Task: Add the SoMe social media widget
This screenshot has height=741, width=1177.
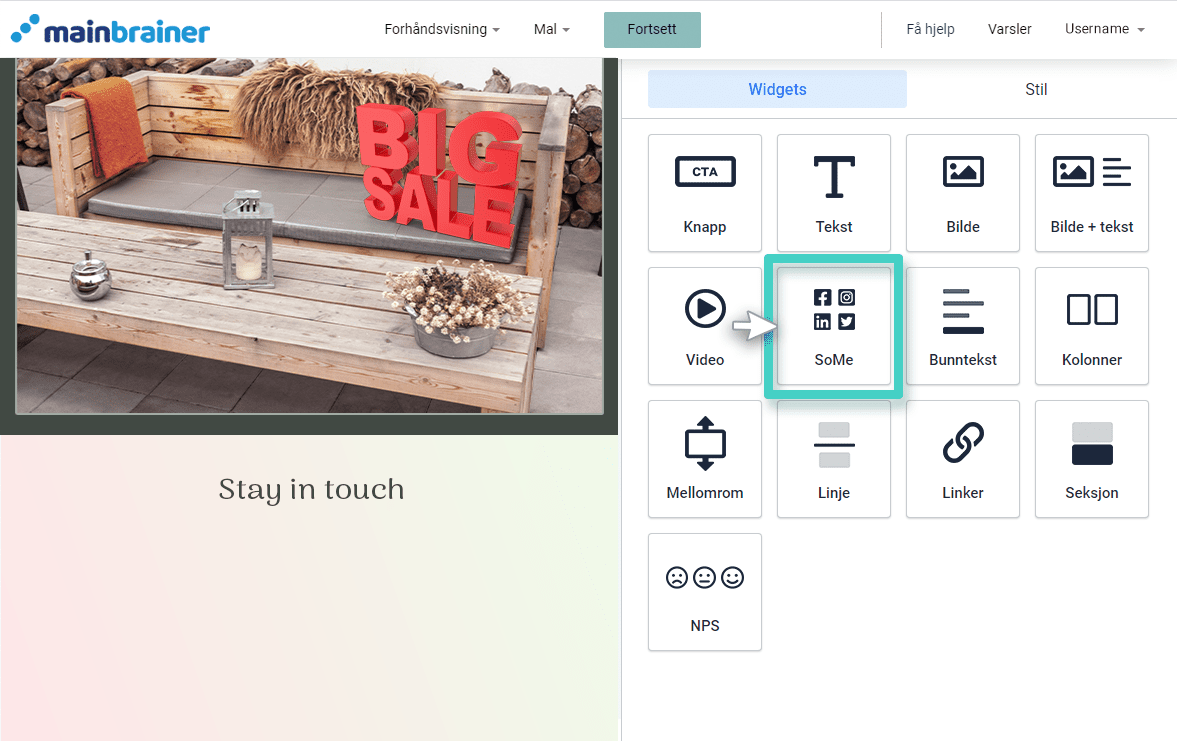Action: tap(833, 326)
